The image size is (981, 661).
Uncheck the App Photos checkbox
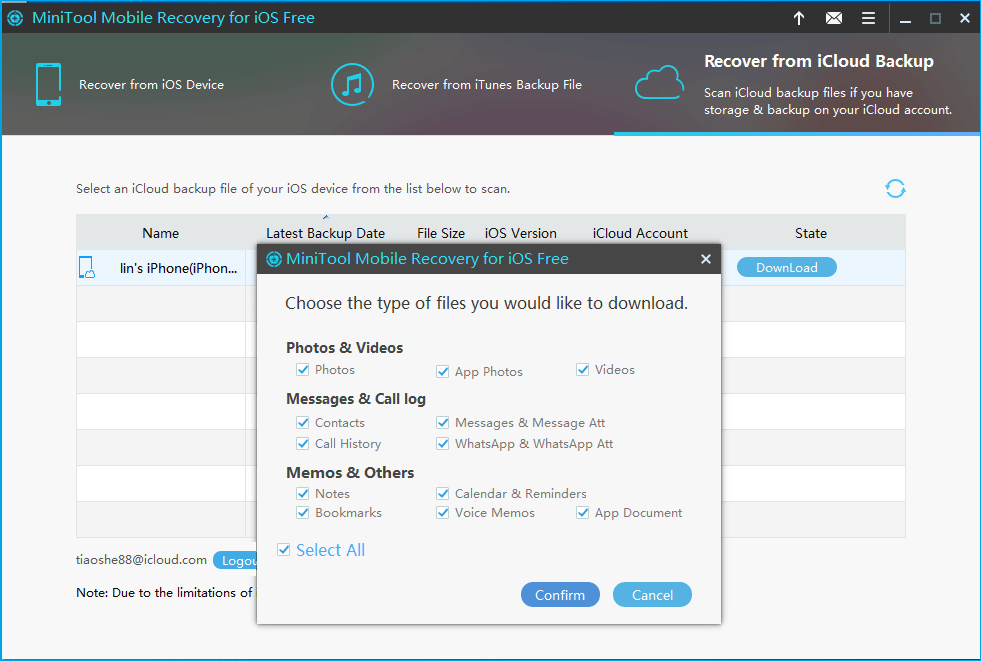[x=443, y=371]
